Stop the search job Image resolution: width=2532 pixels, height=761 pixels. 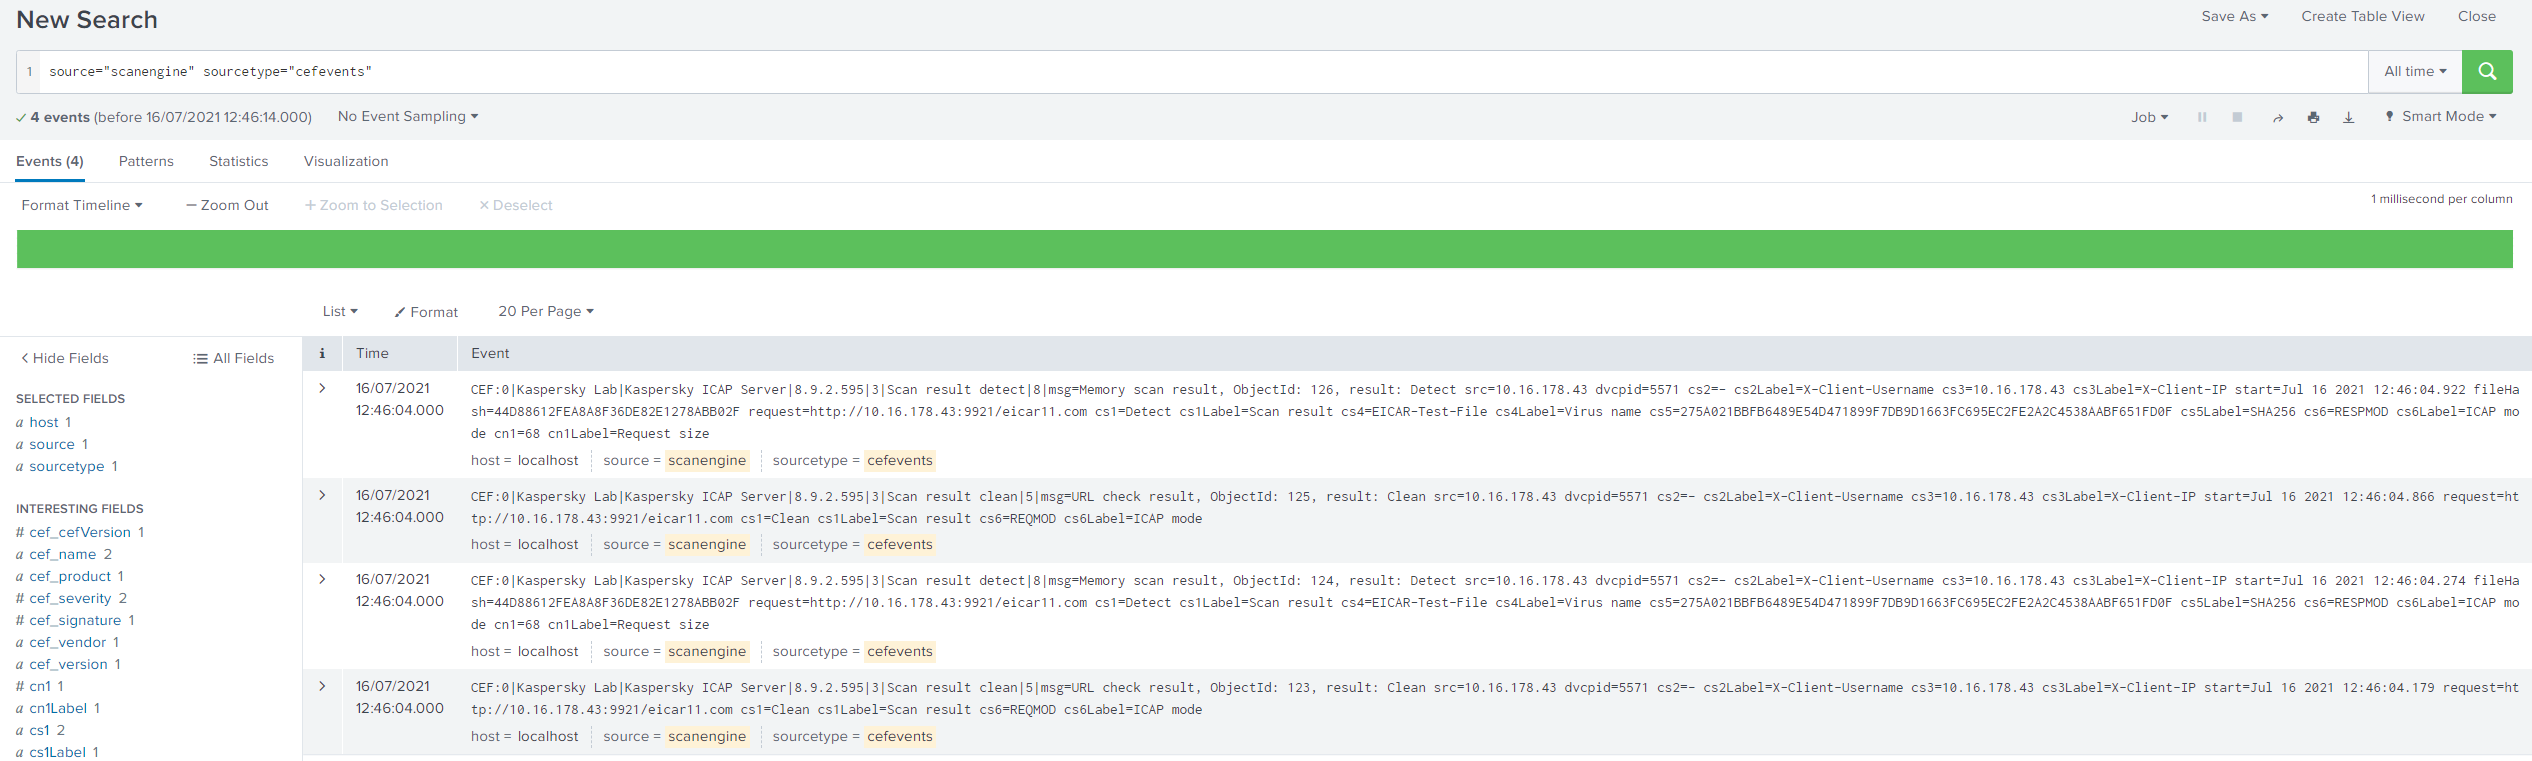pos(2237,117)
